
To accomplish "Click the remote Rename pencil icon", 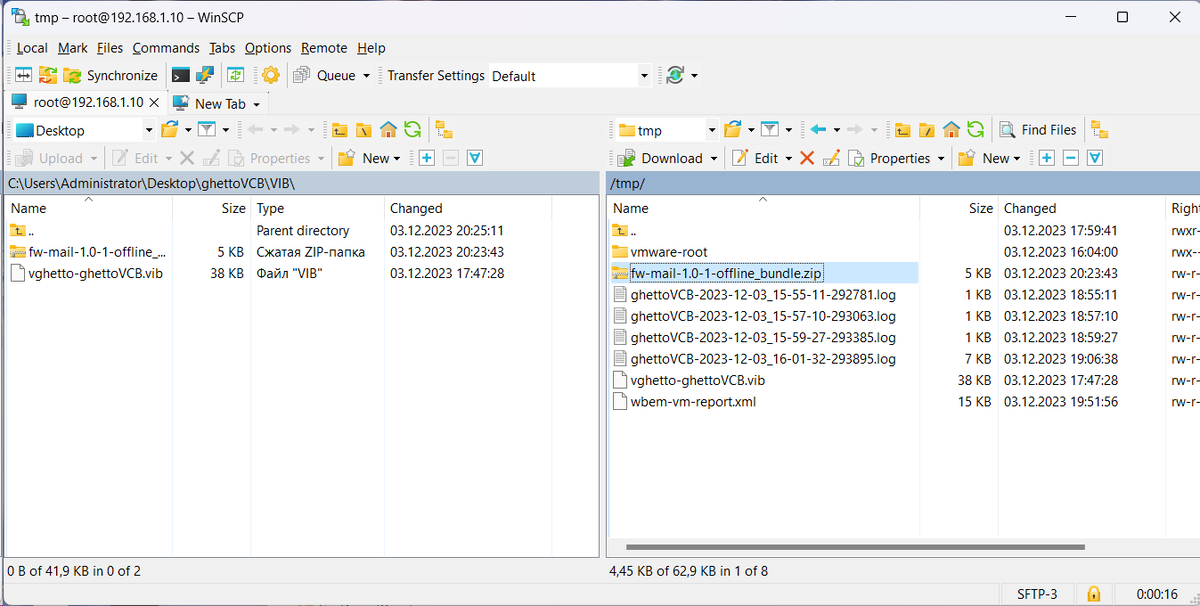I will (830, 158).
